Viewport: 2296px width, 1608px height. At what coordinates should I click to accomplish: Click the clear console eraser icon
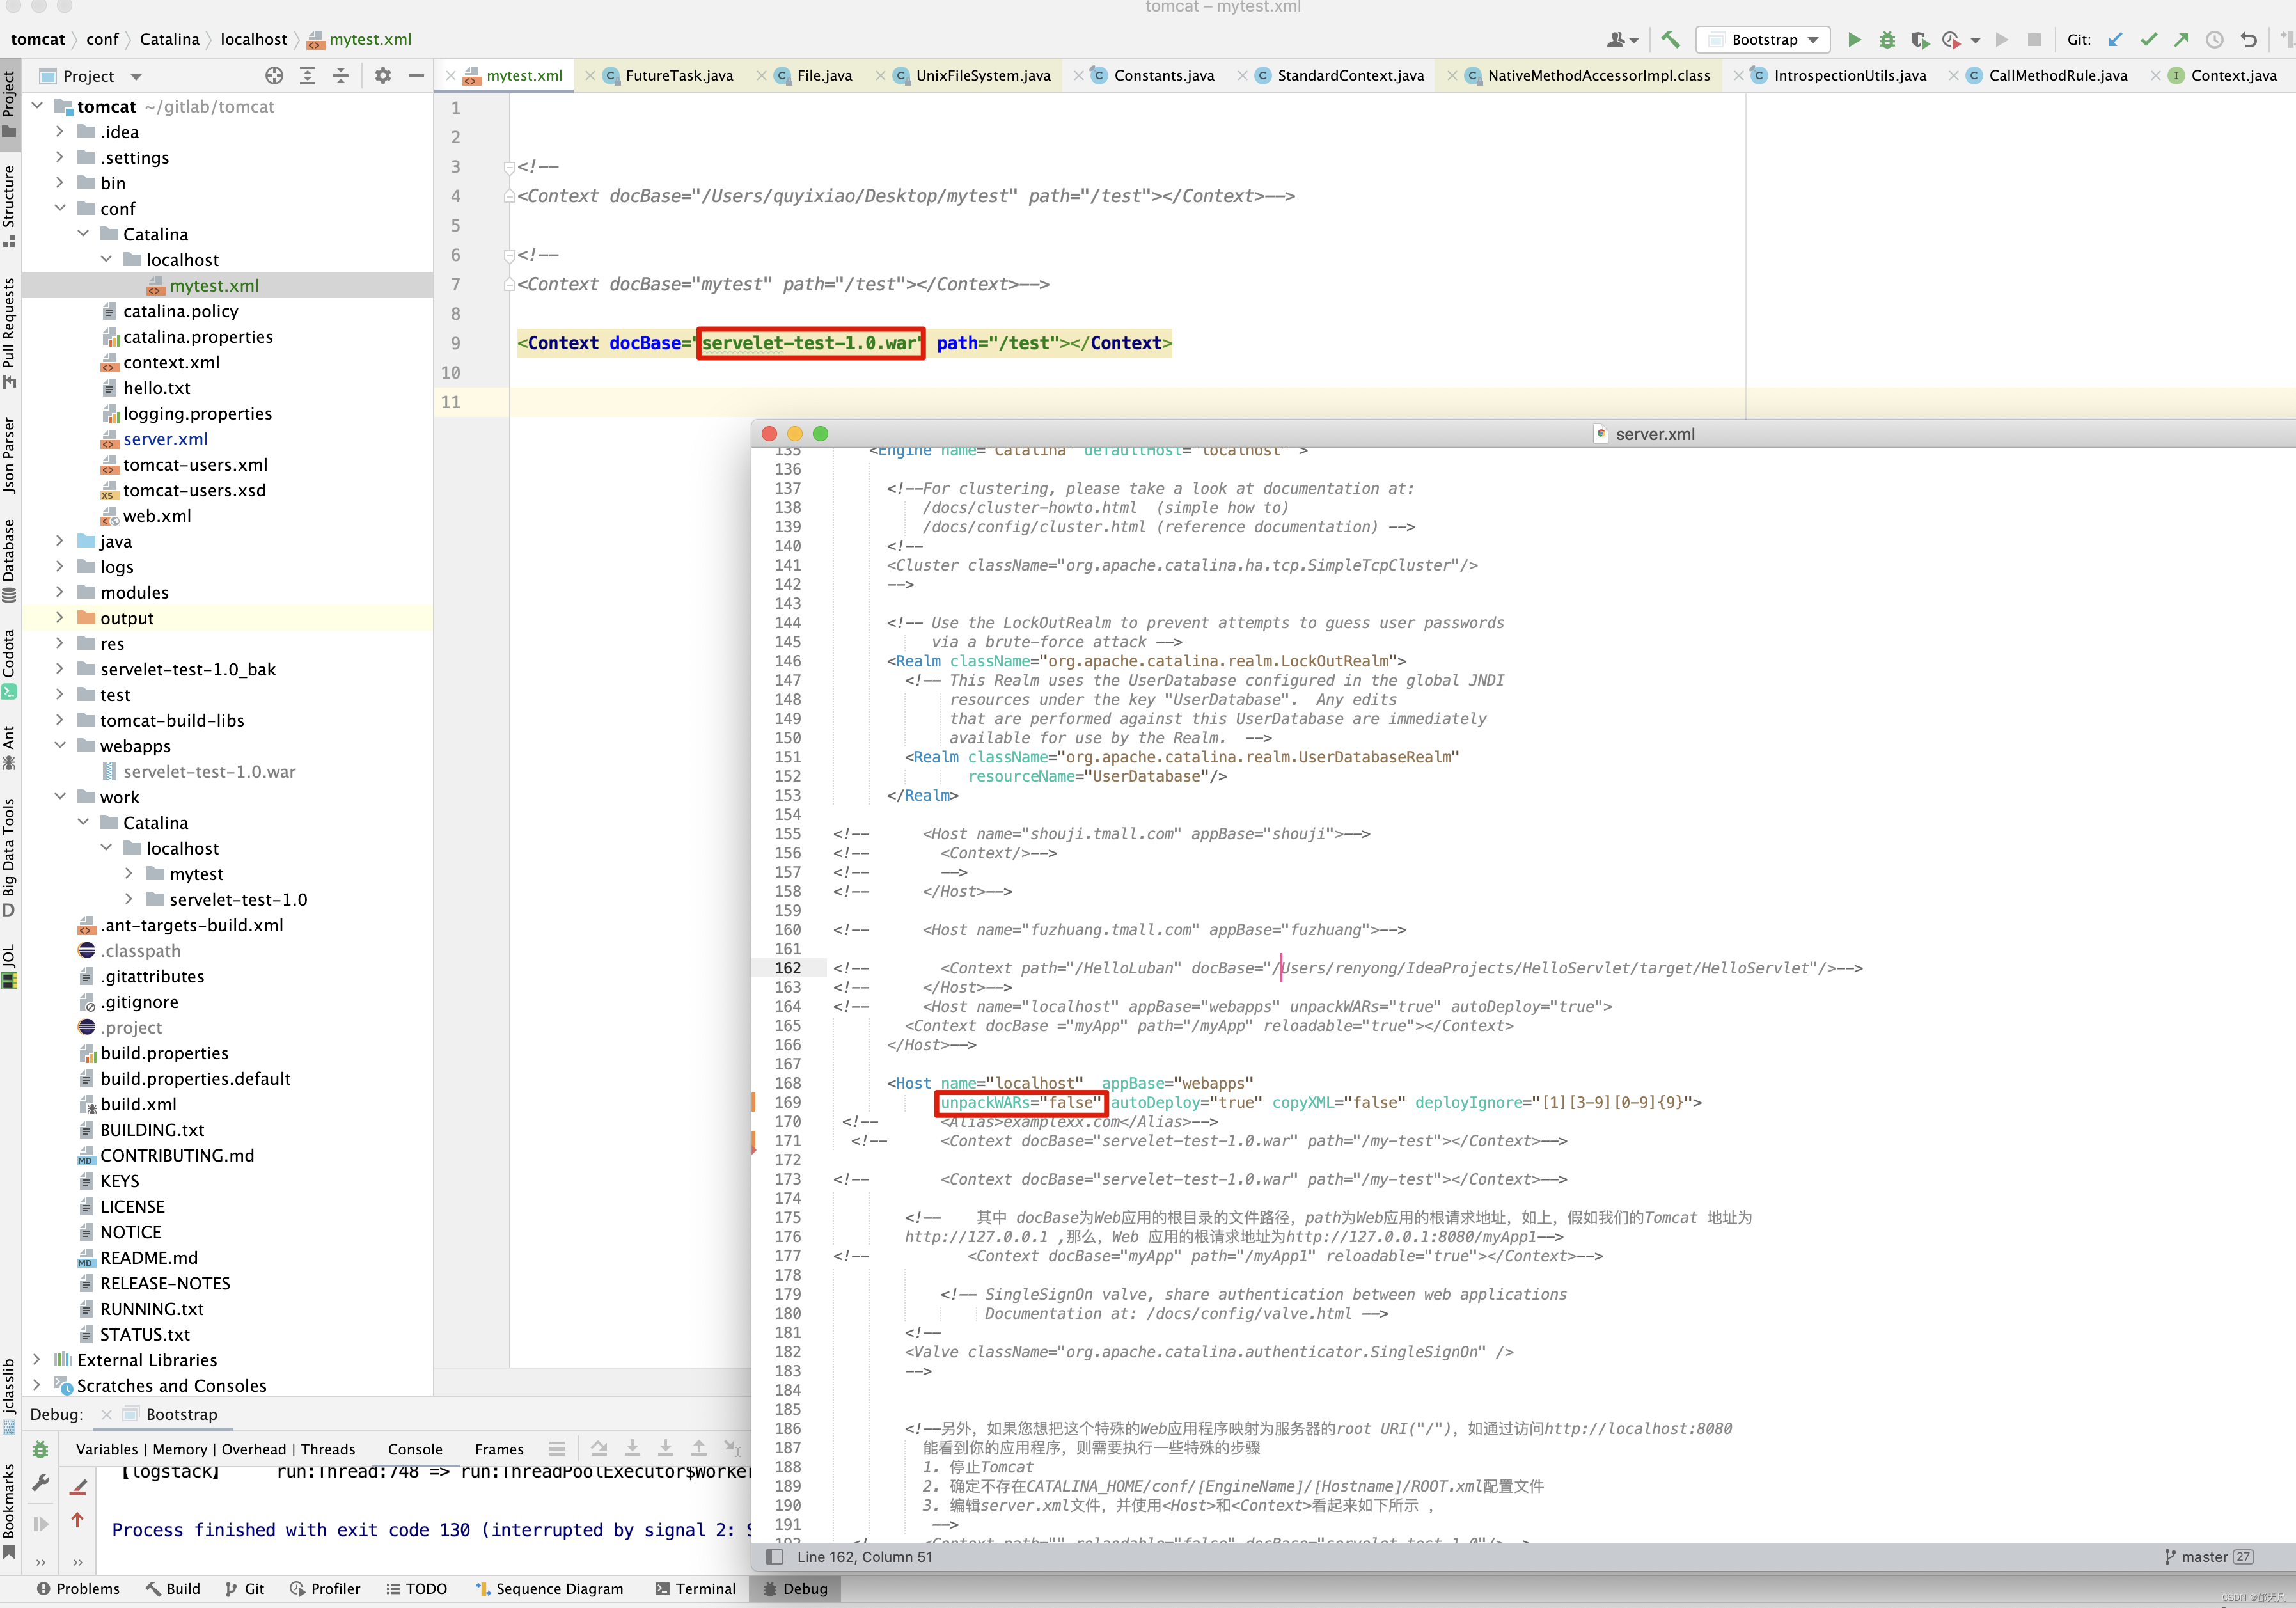pyautogui.click(x=78, y=1487)
